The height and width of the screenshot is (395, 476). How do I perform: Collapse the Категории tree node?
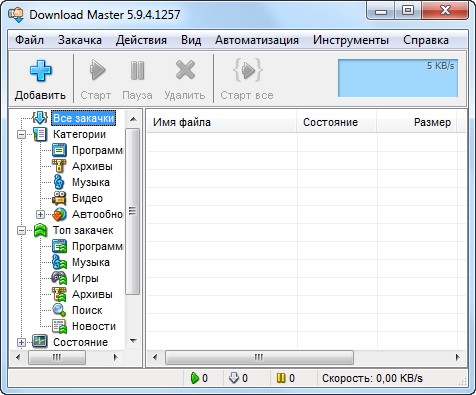click(21, 135)
